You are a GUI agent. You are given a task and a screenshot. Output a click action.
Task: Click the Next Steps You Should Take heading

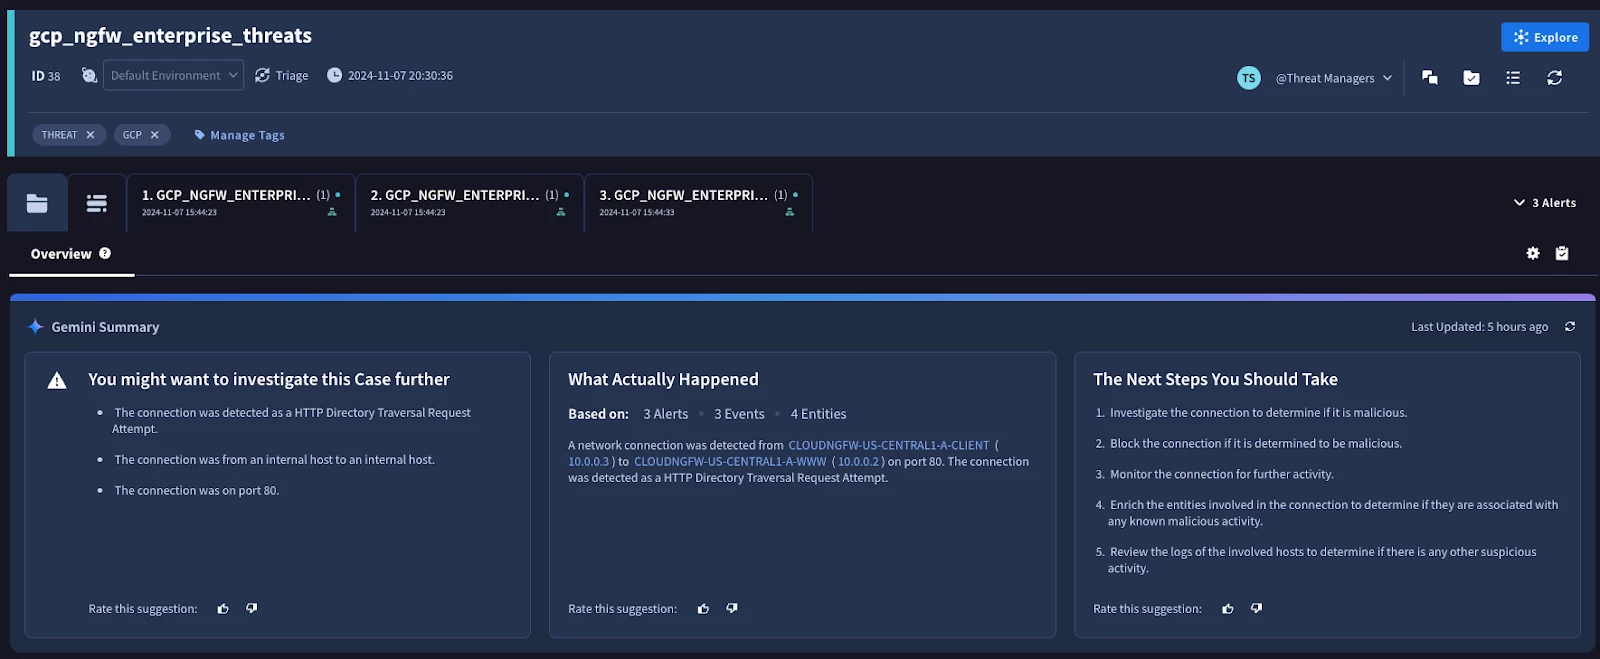1215,380
